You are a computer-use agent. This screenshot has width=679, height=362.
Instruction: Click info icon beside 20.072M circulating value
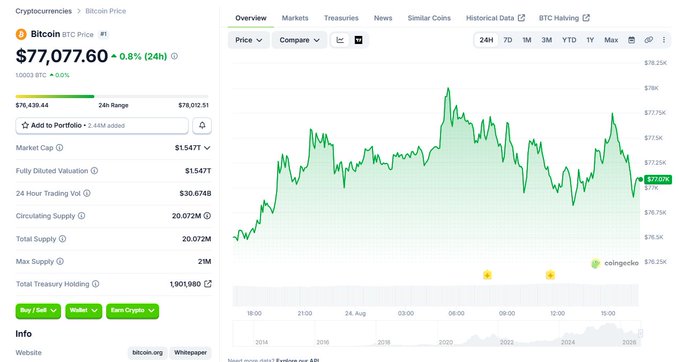(207, 216)
